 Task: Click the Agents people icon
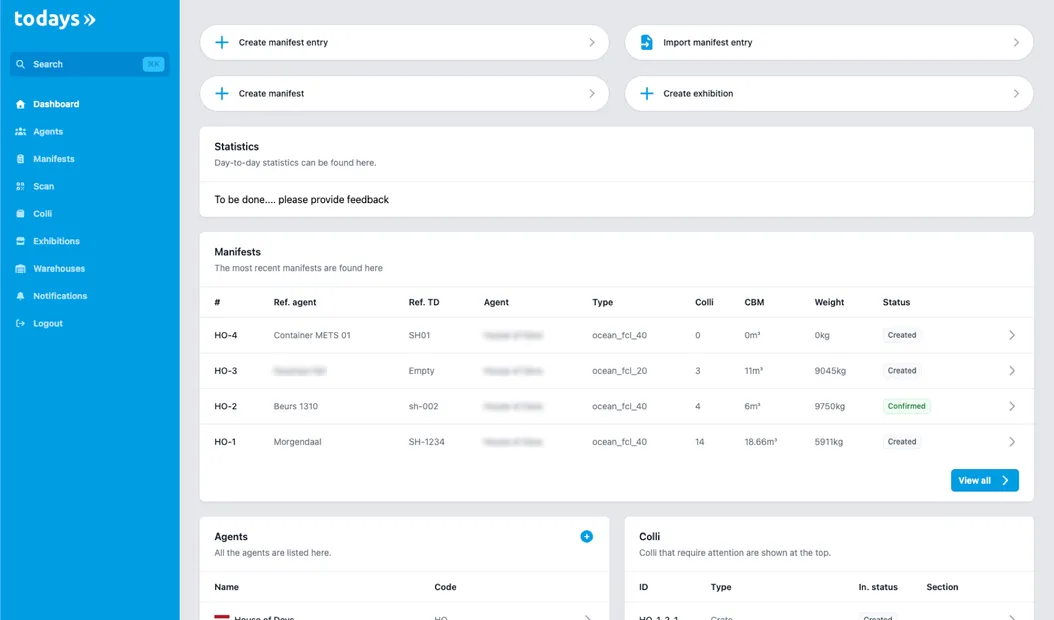pyautogui.click(x=20, y=132)
